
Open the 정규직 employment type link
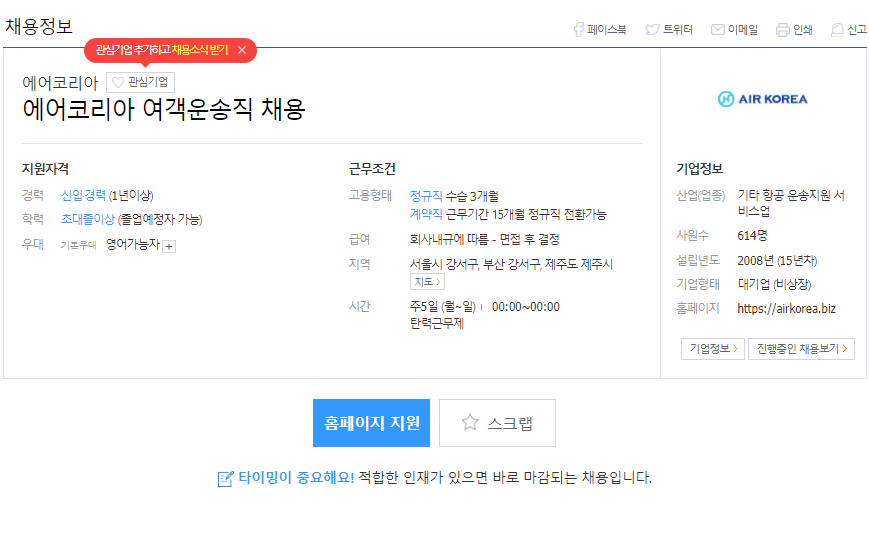(x=426, y=196)
